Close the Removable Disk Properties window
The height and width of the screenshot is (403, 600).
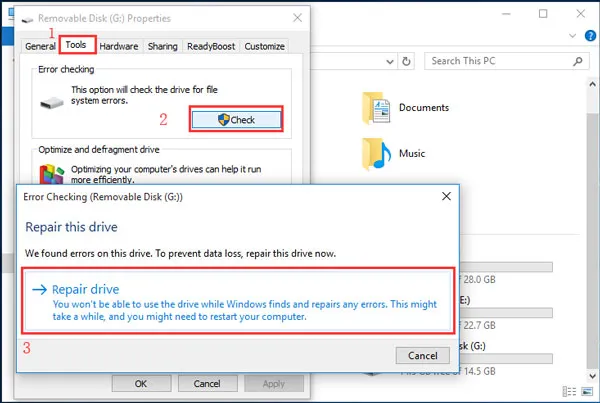tap(297, 18)
